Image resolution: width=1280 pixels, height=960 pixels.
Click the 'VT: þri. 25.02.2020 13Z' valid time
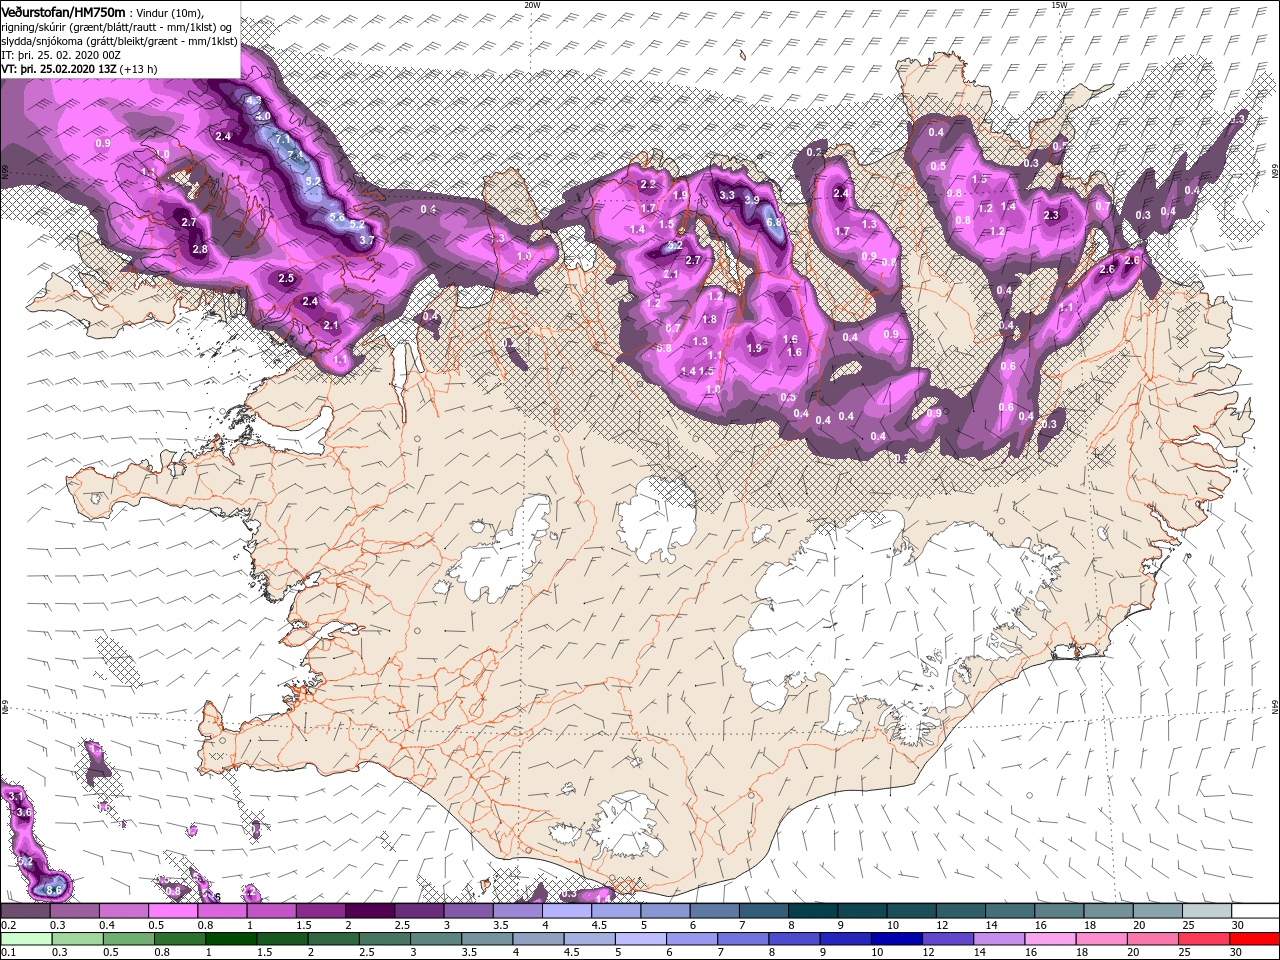click(x=59, y=69)
